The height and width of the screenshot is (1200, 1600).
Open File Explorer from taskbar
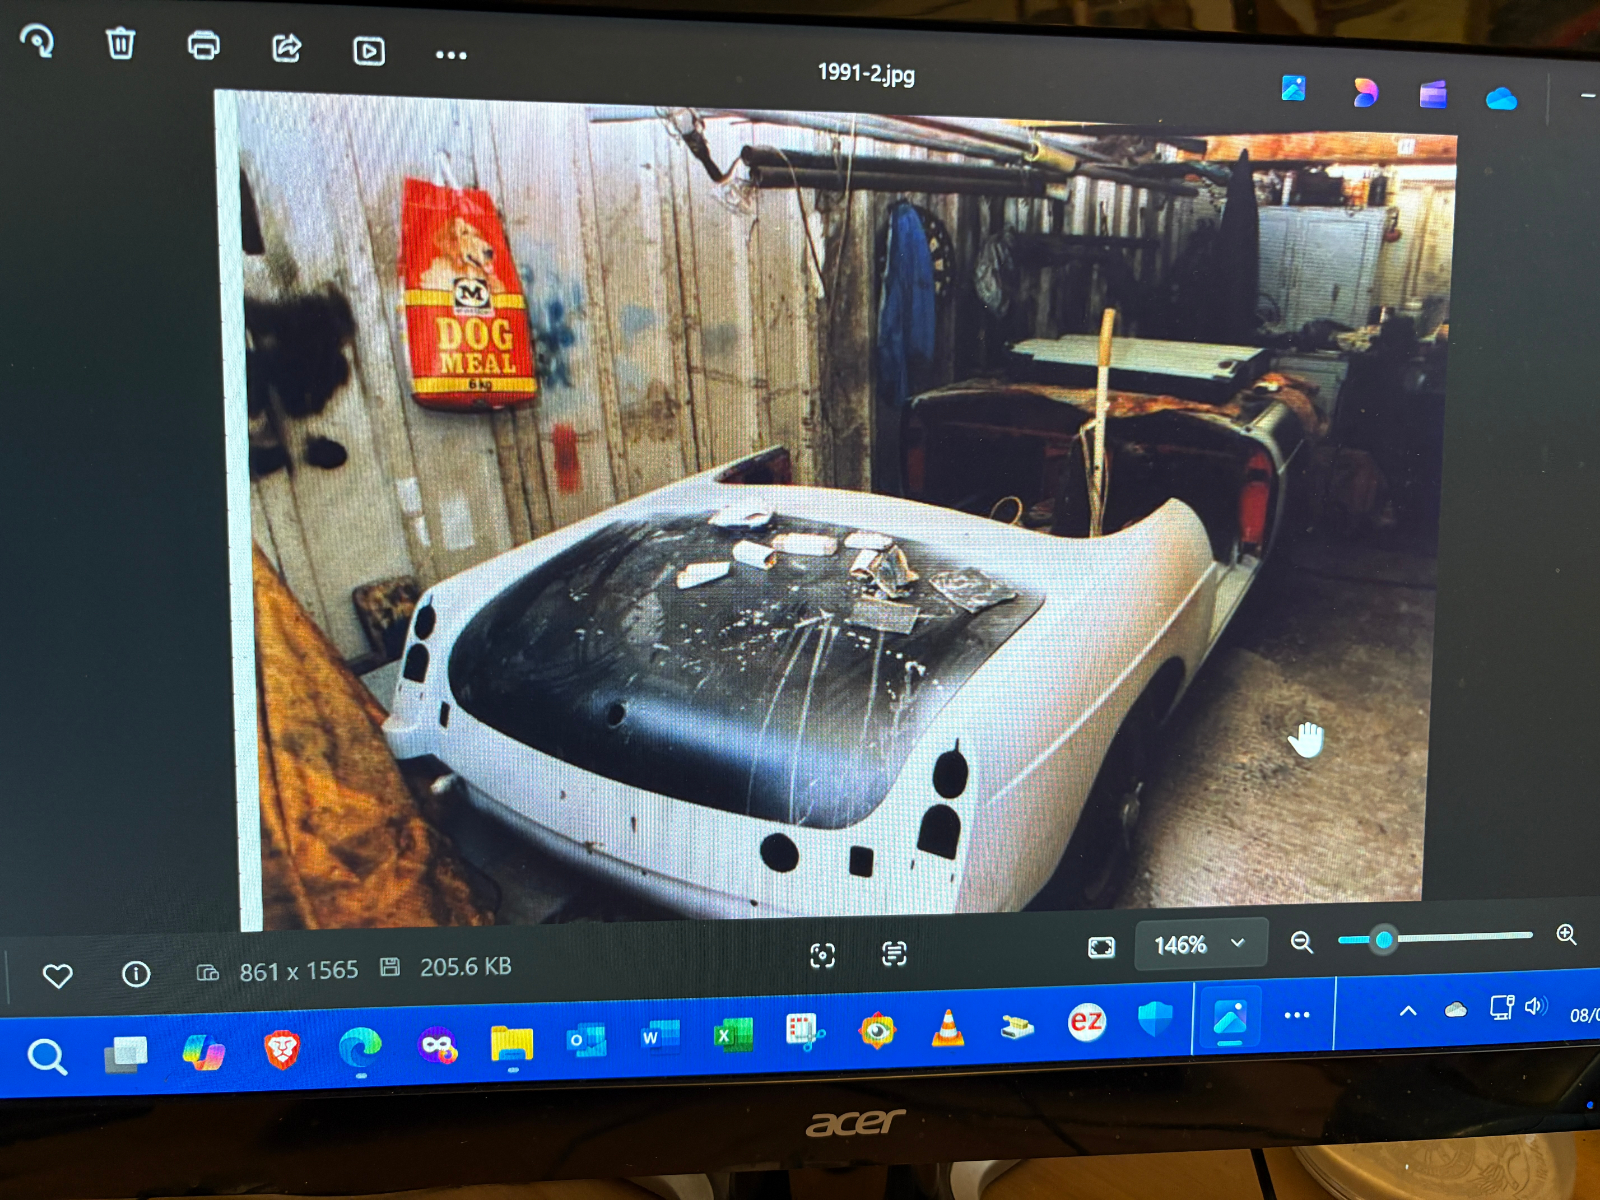[512, 1044]
